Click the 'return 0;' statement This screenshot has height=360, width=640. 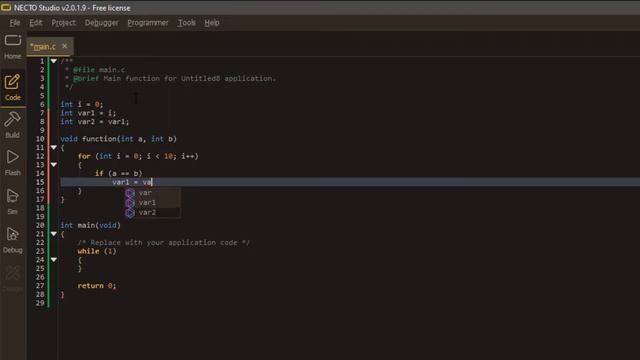[97, 286]
